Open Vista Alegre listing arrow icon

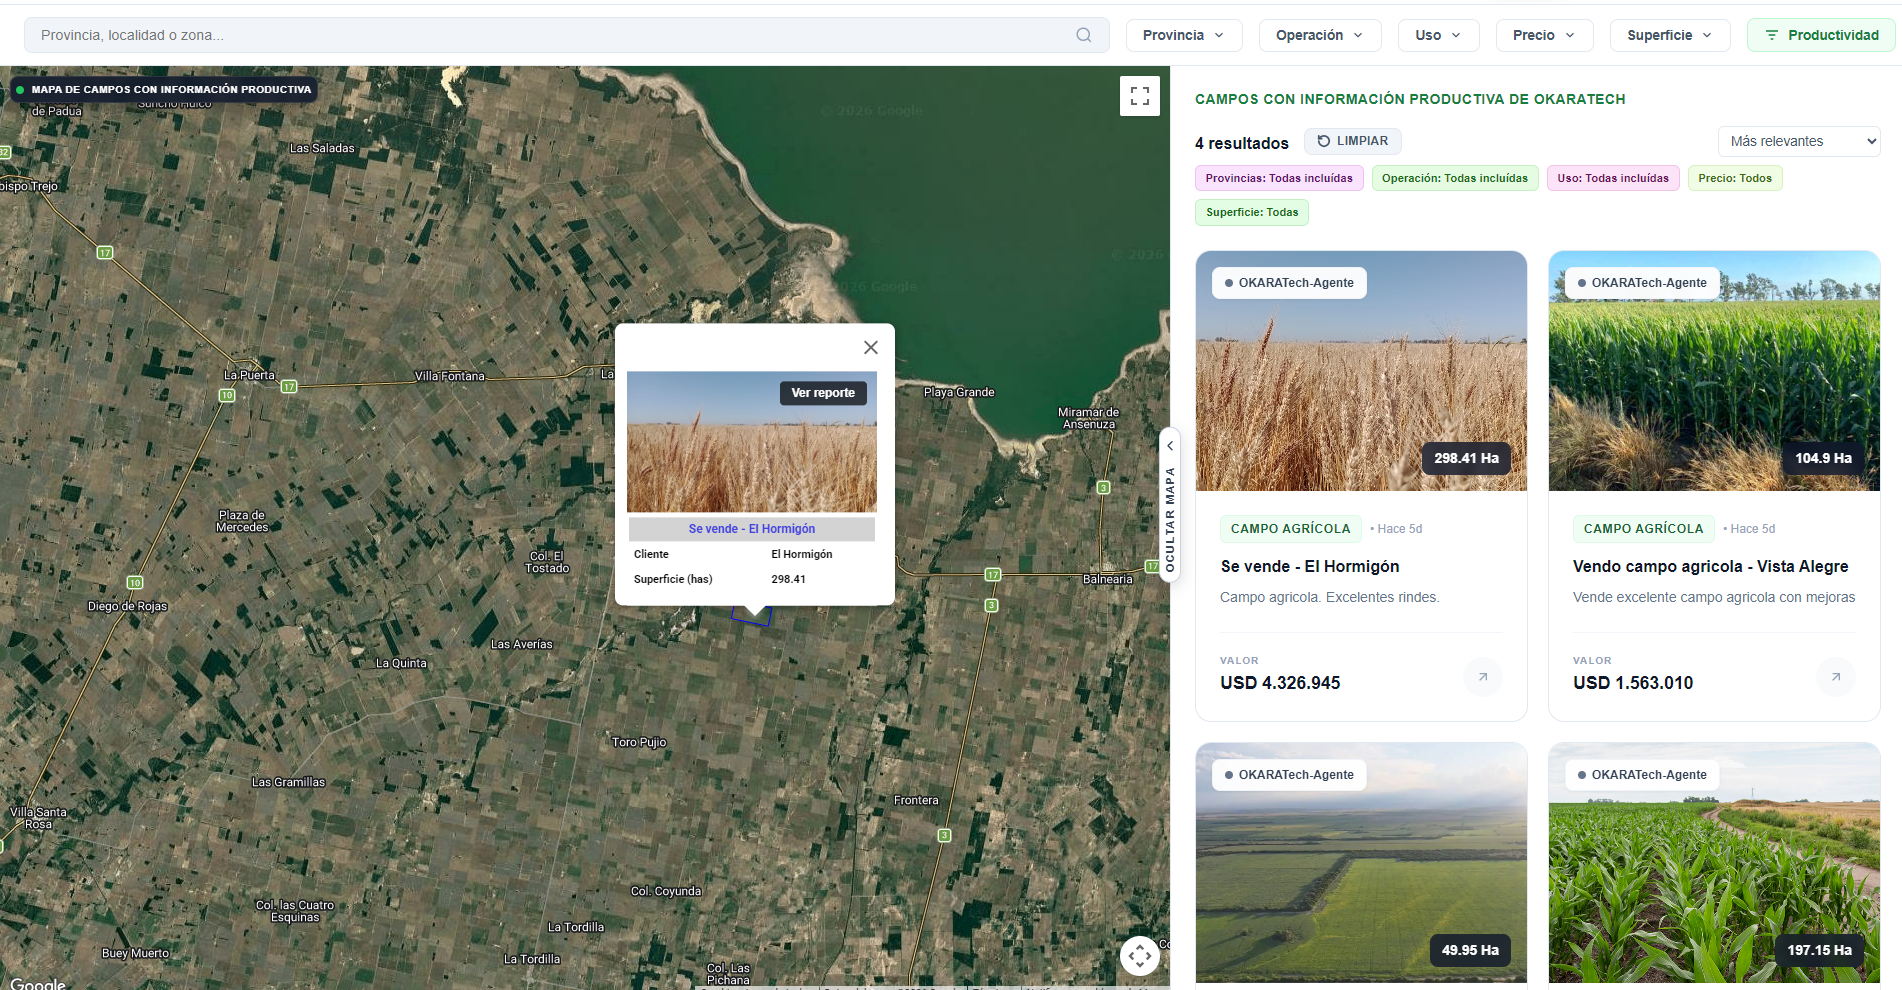[x=1836, y=677]
